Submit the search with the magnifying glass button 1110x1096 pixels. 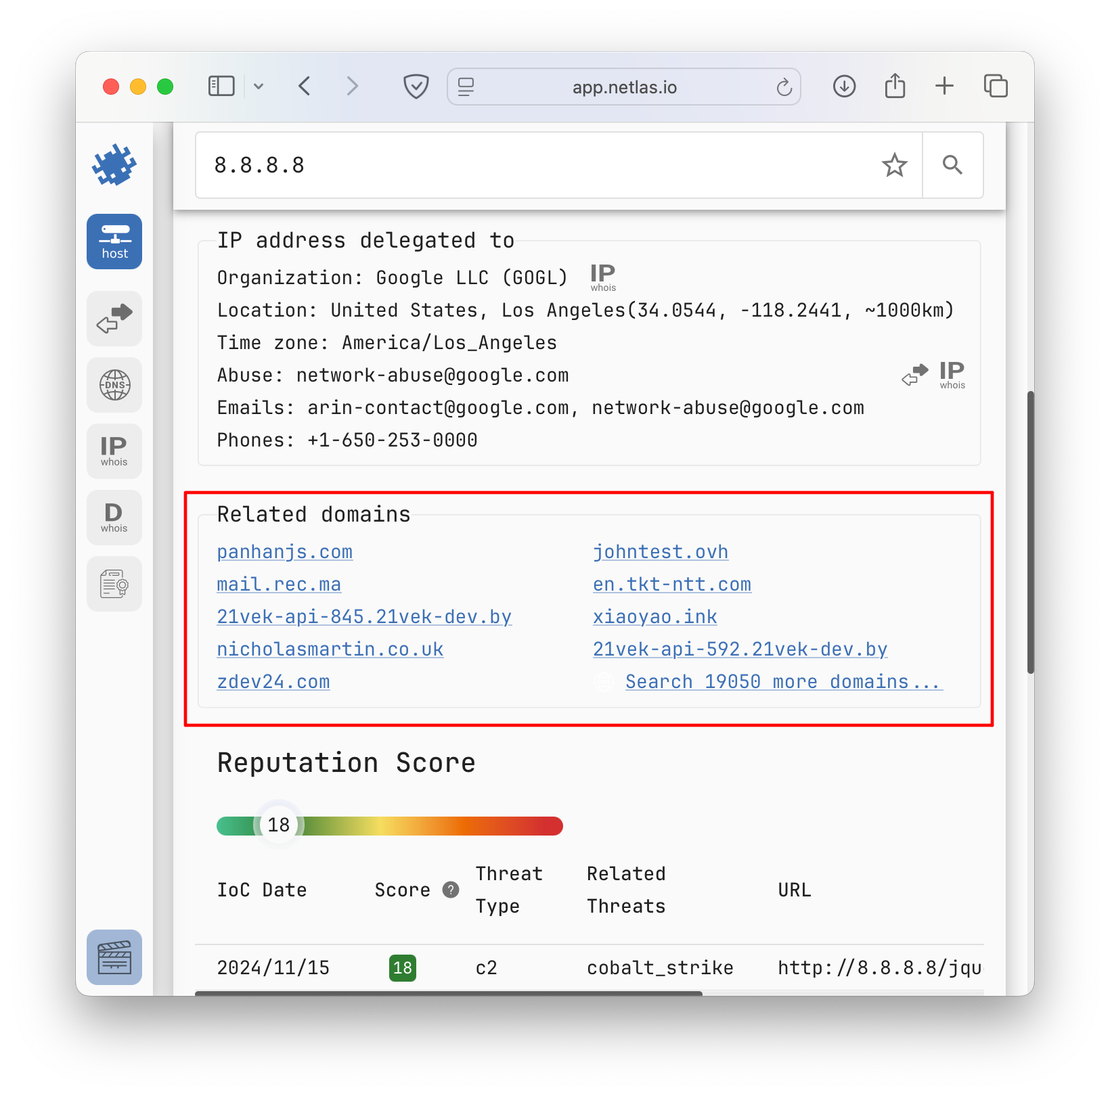pos(952,165)
